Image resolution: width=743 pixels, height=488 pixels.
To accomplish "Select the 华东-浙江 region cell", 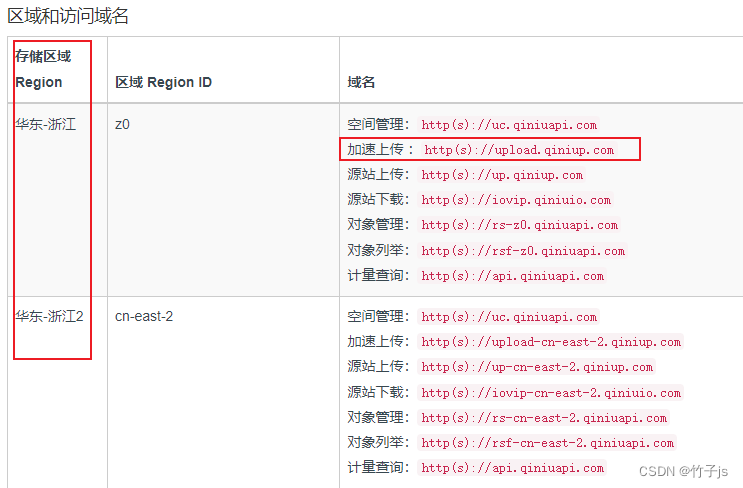I will (x=45, y=125).
